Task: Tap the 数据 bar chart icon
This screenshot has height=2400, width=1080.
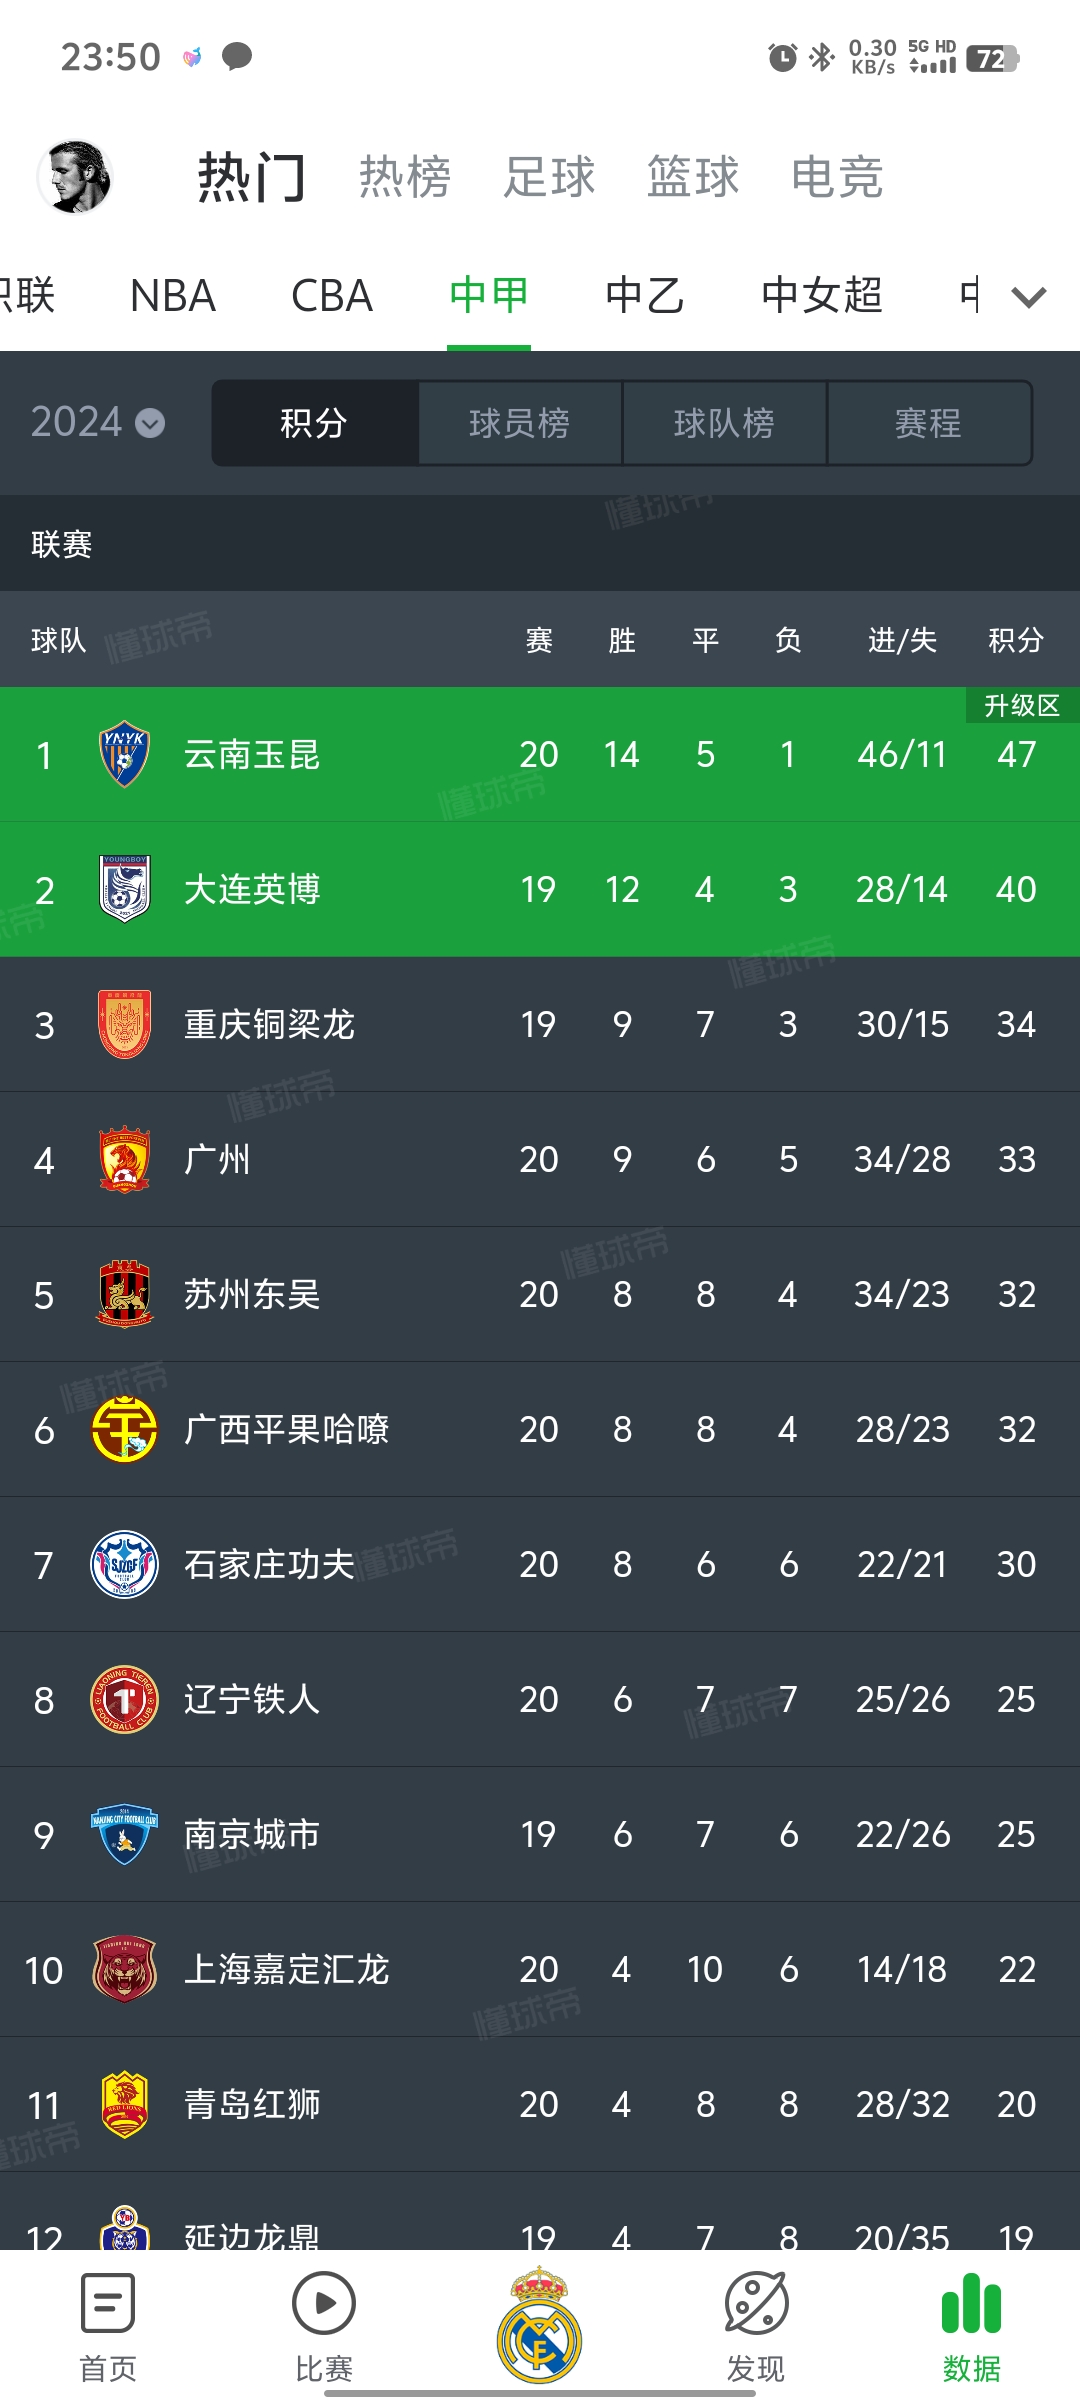Action: coord(971,2304)
